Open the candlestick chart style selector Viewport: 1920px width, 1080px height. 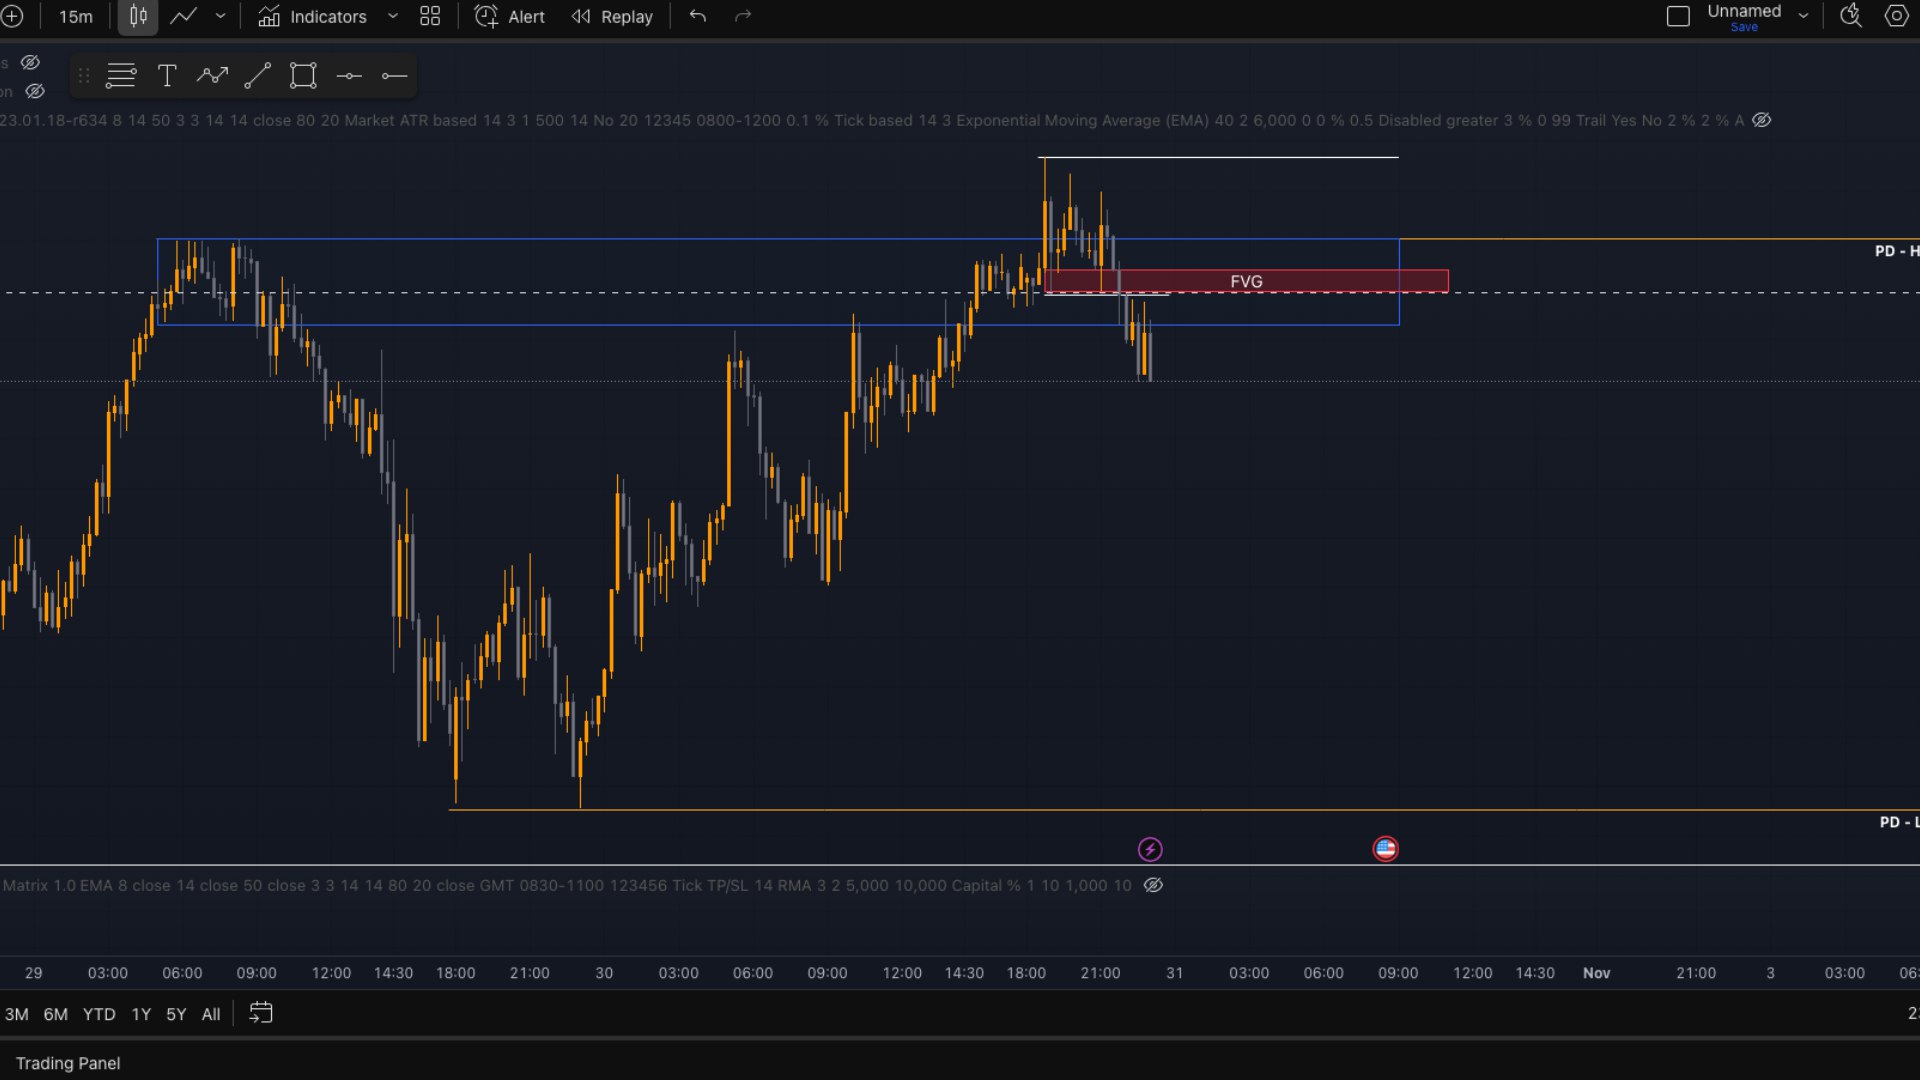click(138, 17)
